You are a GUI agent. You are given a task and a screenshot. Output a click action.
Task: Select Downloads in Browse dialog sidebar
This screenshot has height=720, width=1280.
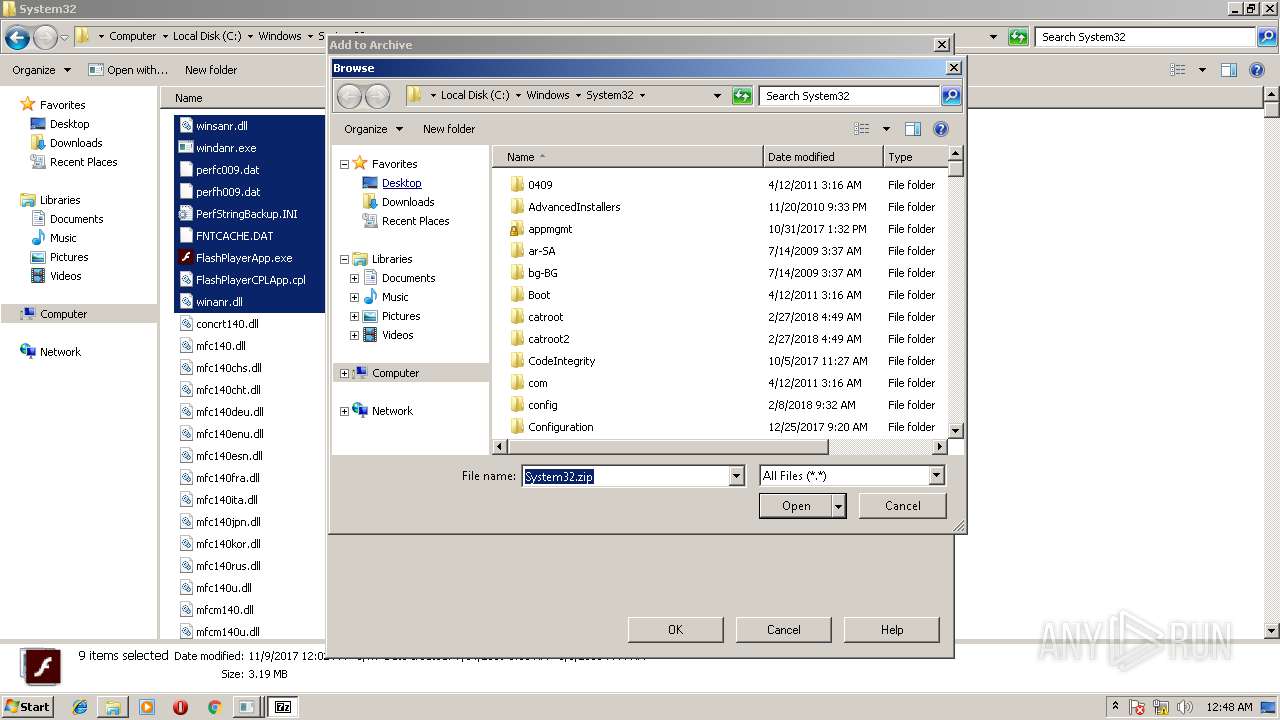[x=408, y=202]
